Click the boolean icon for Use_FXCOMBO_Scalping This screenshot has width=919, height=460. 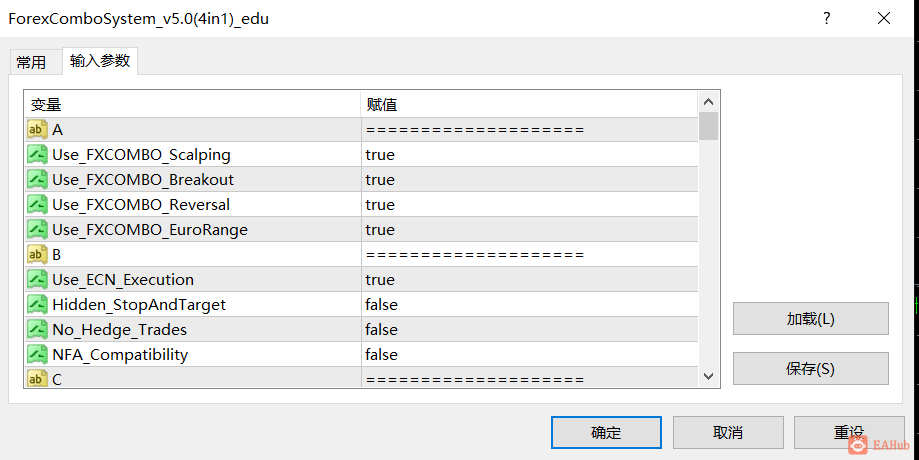37,155
